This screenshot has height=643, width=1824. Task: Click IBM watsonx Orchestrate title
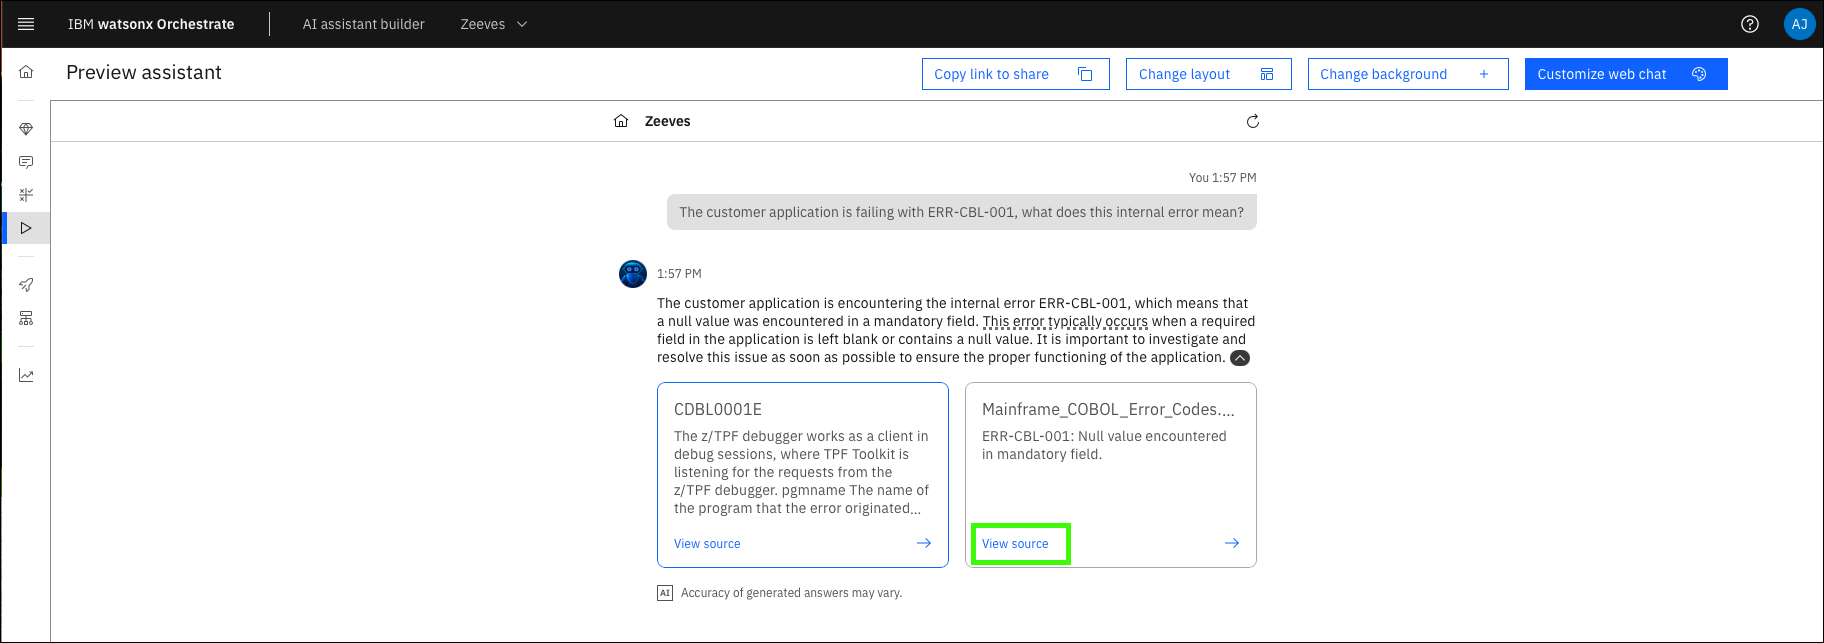151,24
